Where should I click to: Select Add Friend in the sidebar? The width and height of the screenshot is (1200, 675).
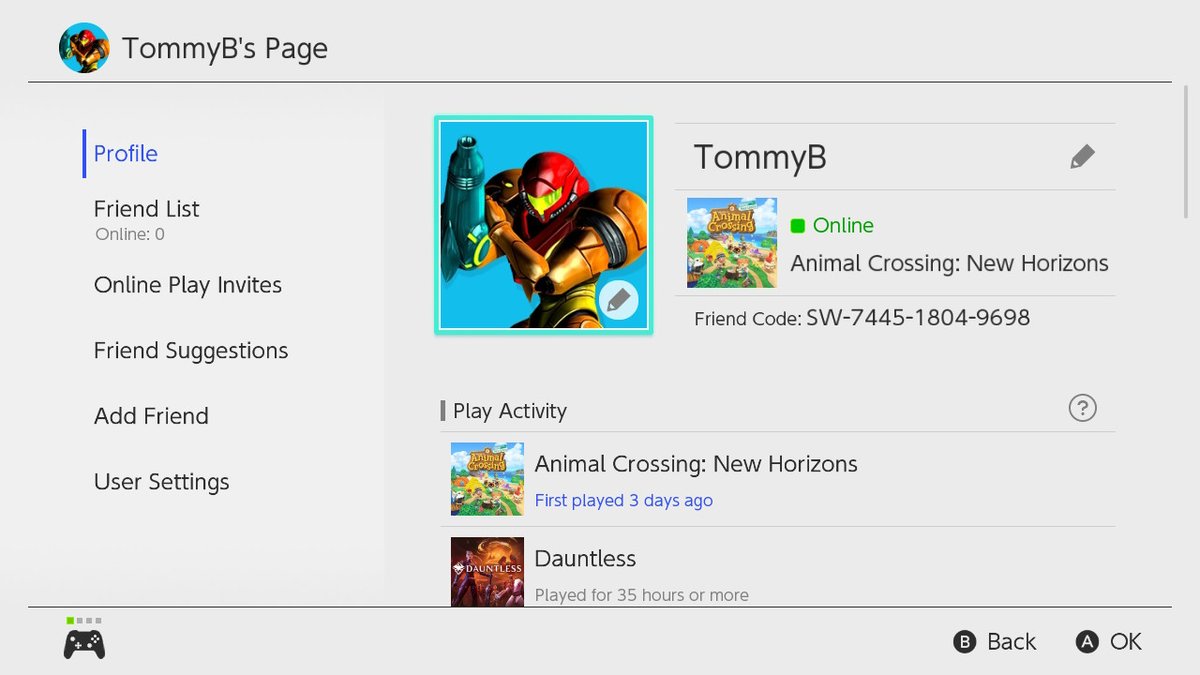[x=151, y=416]
